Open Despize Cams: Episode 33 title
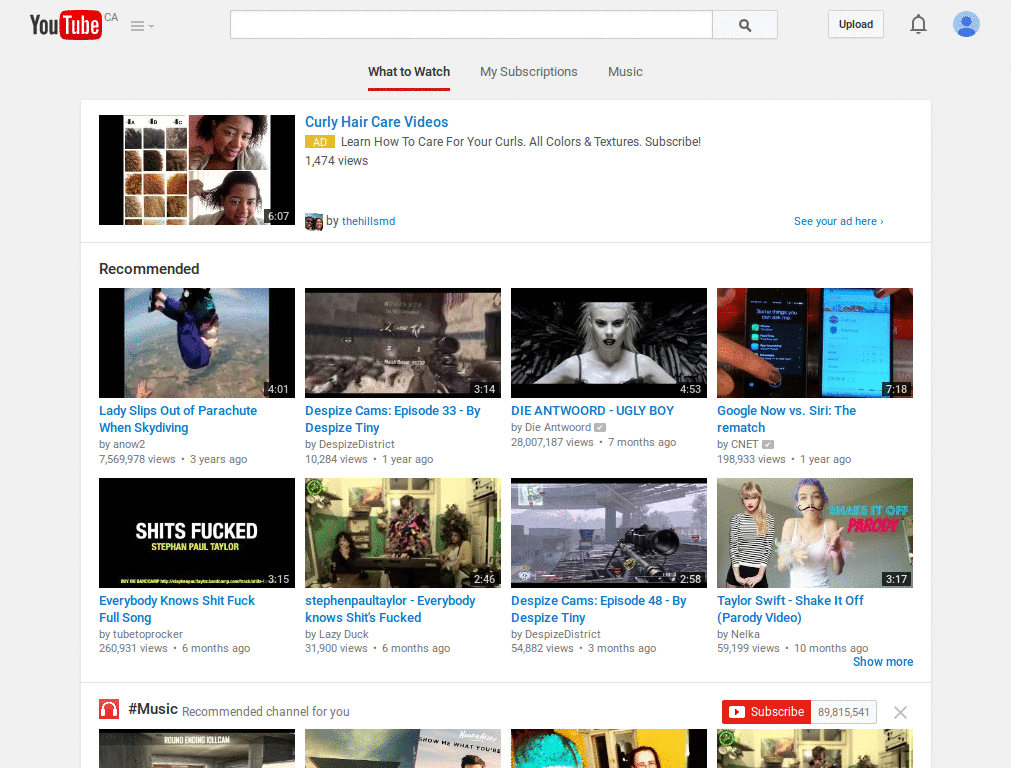 tap(392, 419)
